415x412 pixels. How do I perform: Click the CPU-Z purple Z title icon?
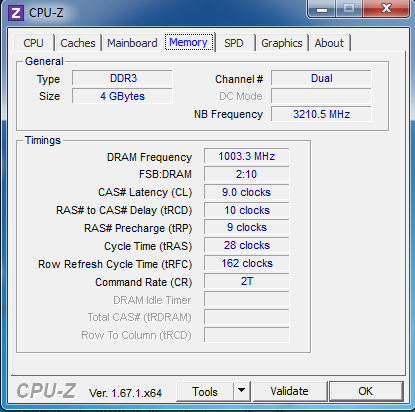coord(16,13)
